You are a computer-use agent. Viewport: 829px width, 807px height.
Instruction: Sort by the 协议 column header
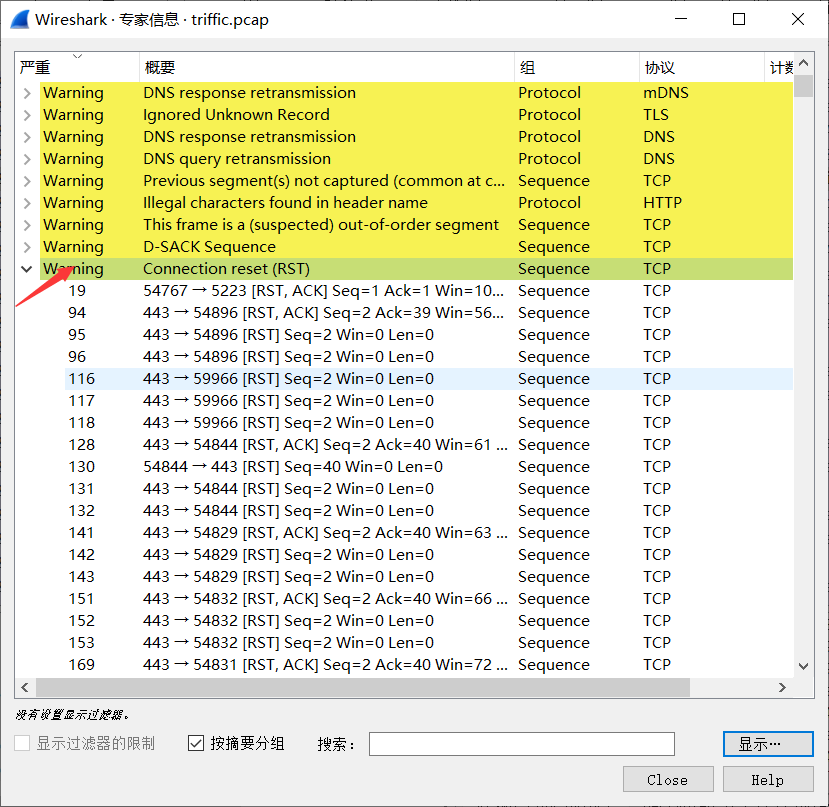tap(702, 67)
